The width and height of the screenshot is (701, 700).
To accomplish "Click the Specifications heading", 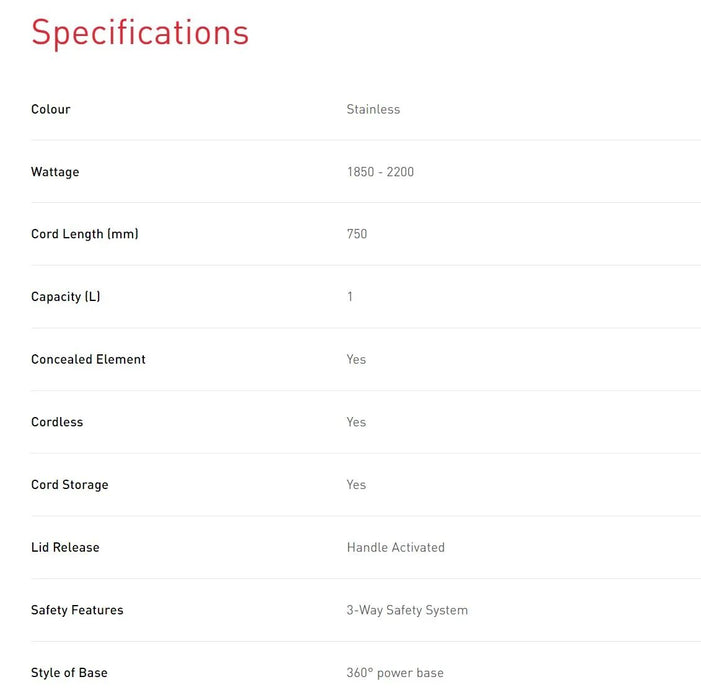I will [140, 33].
